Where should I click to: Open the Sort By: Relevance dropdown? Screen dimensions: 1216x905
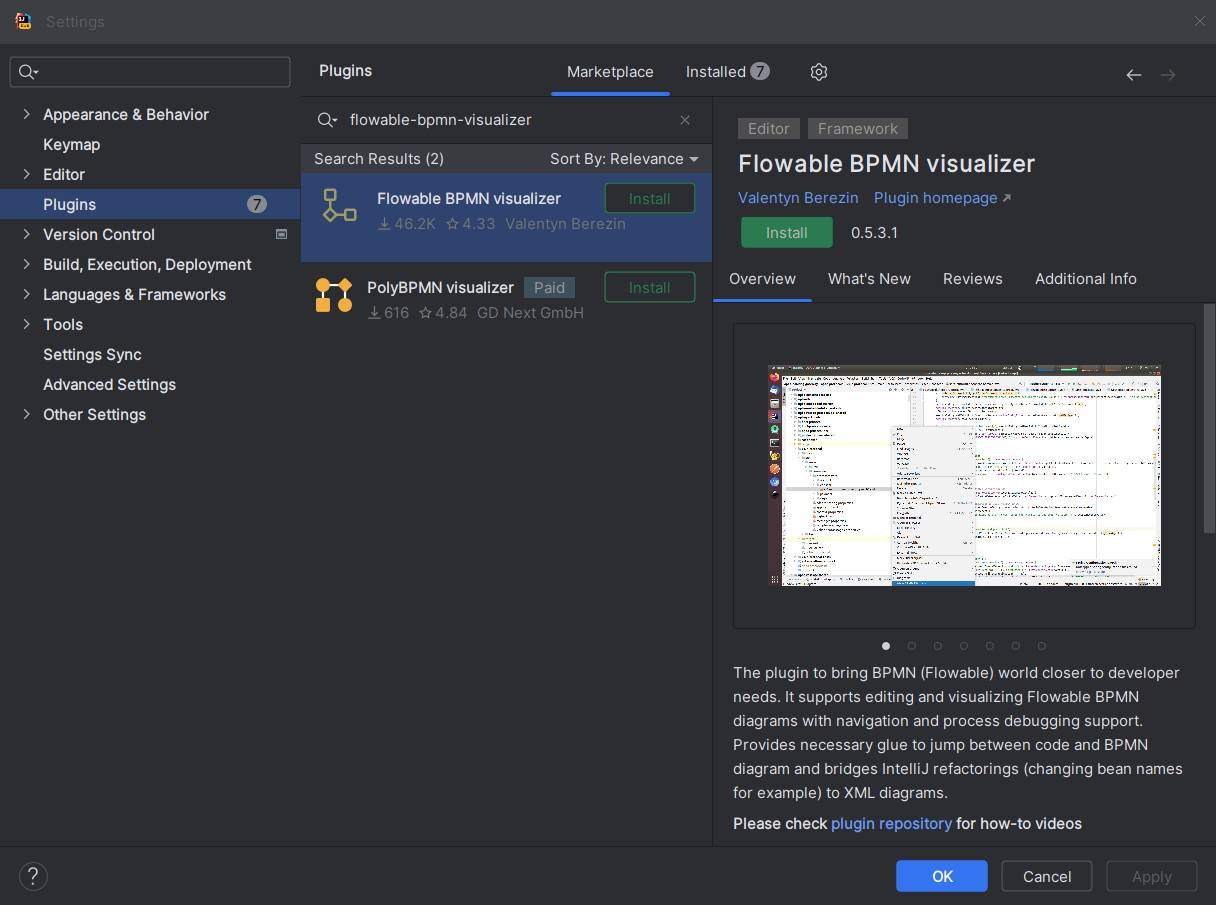(624, 159)
